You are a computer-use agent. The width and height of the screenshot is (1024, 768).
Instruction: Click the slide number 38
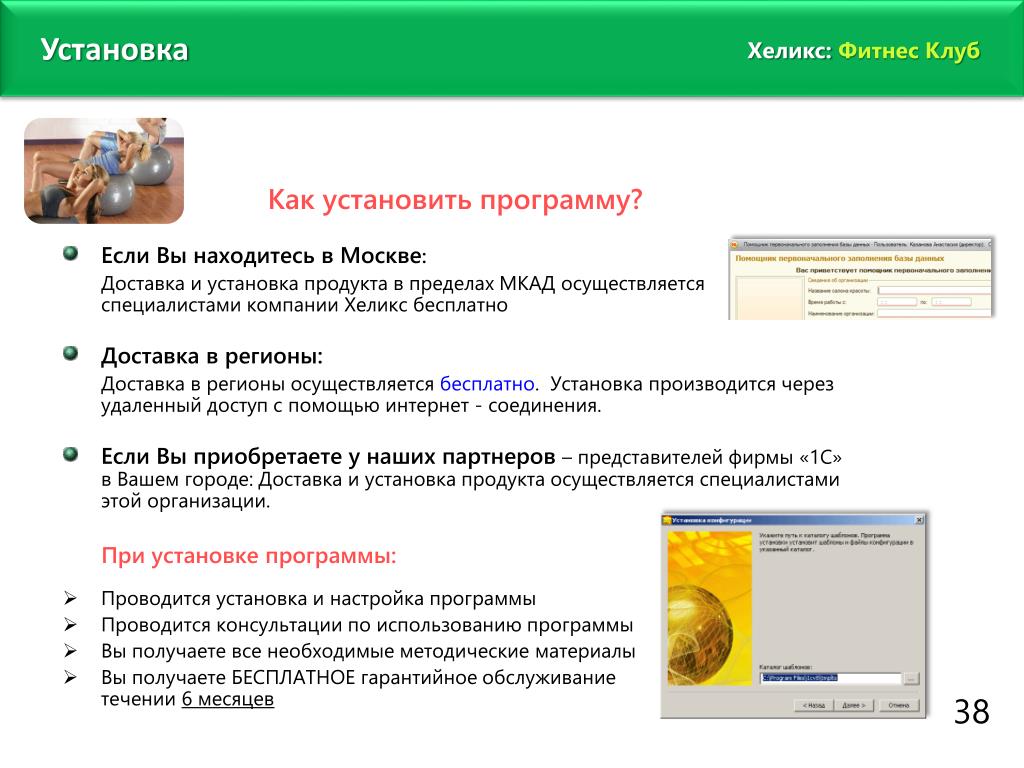tap(972, 712)
